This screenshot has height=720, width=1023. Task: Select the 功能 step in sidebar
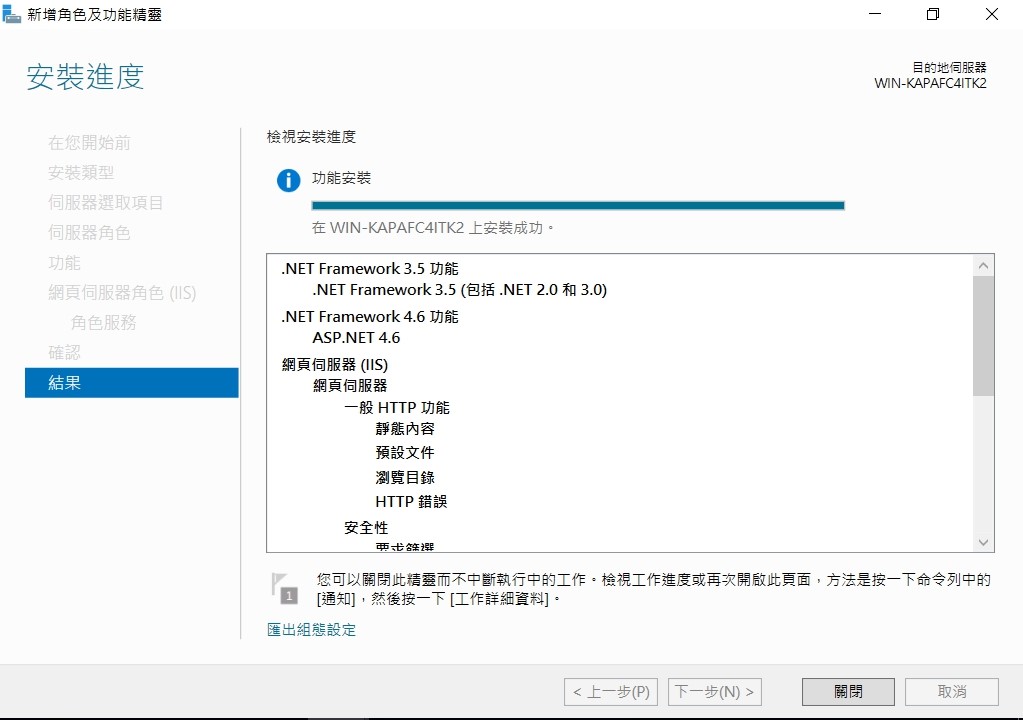[x=65, y=263]
